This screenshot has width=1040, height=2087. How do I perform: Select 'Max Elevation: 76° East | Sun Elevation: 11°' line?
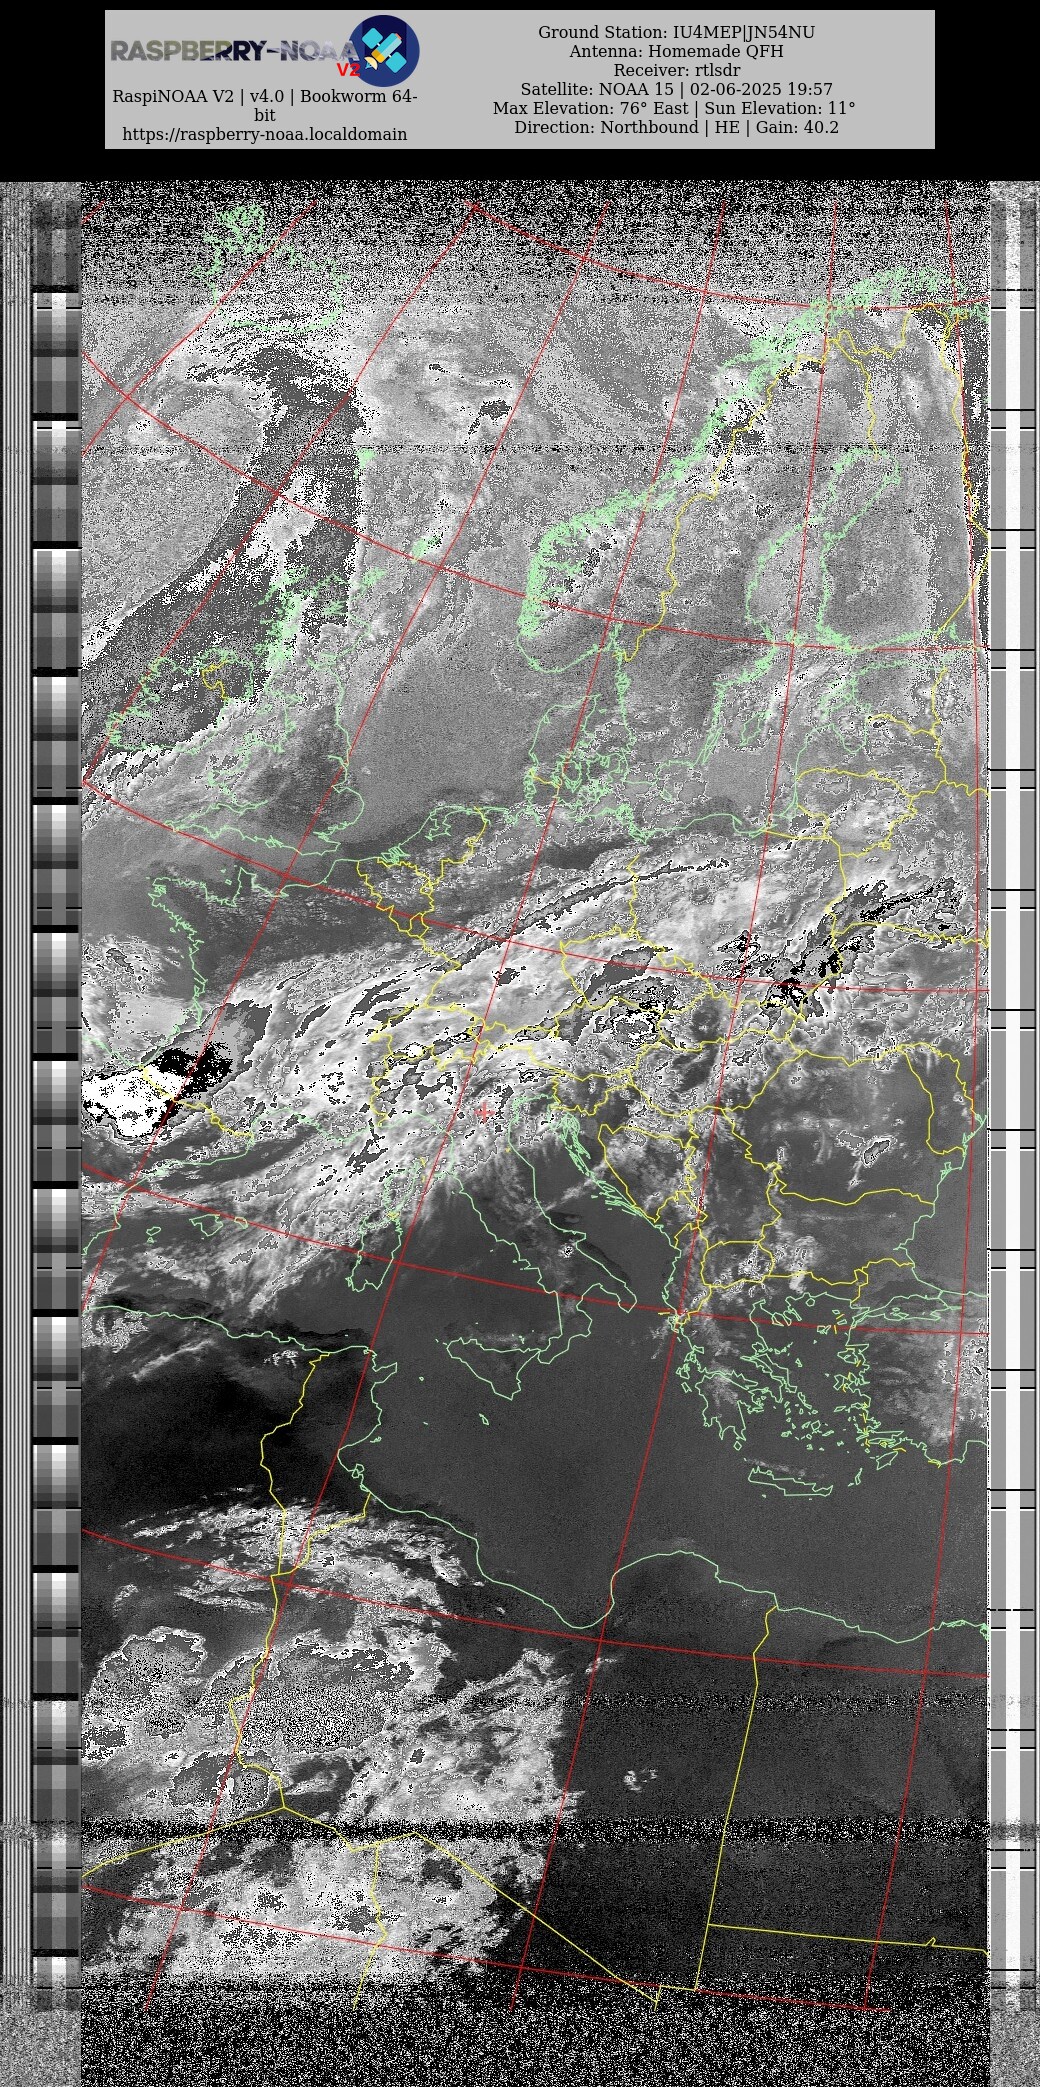point(675,108)
